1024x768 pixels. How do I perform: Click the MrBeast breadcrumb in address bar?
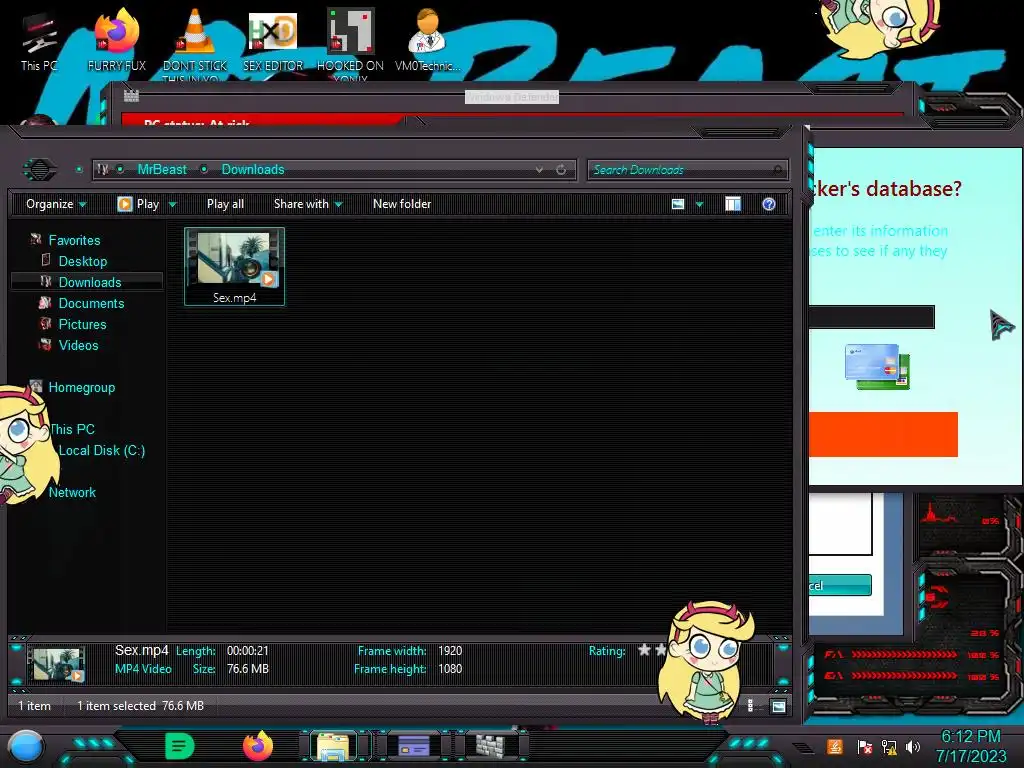(x=162, y=170)
